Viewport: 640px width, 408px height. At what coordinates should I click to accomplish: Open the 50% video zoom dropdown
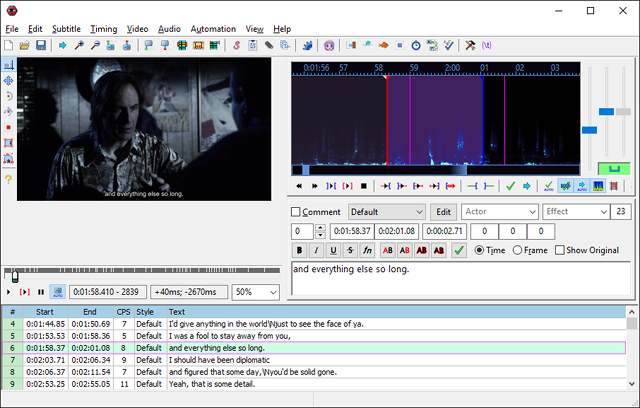pyautogui.click(x=255, y=292)
